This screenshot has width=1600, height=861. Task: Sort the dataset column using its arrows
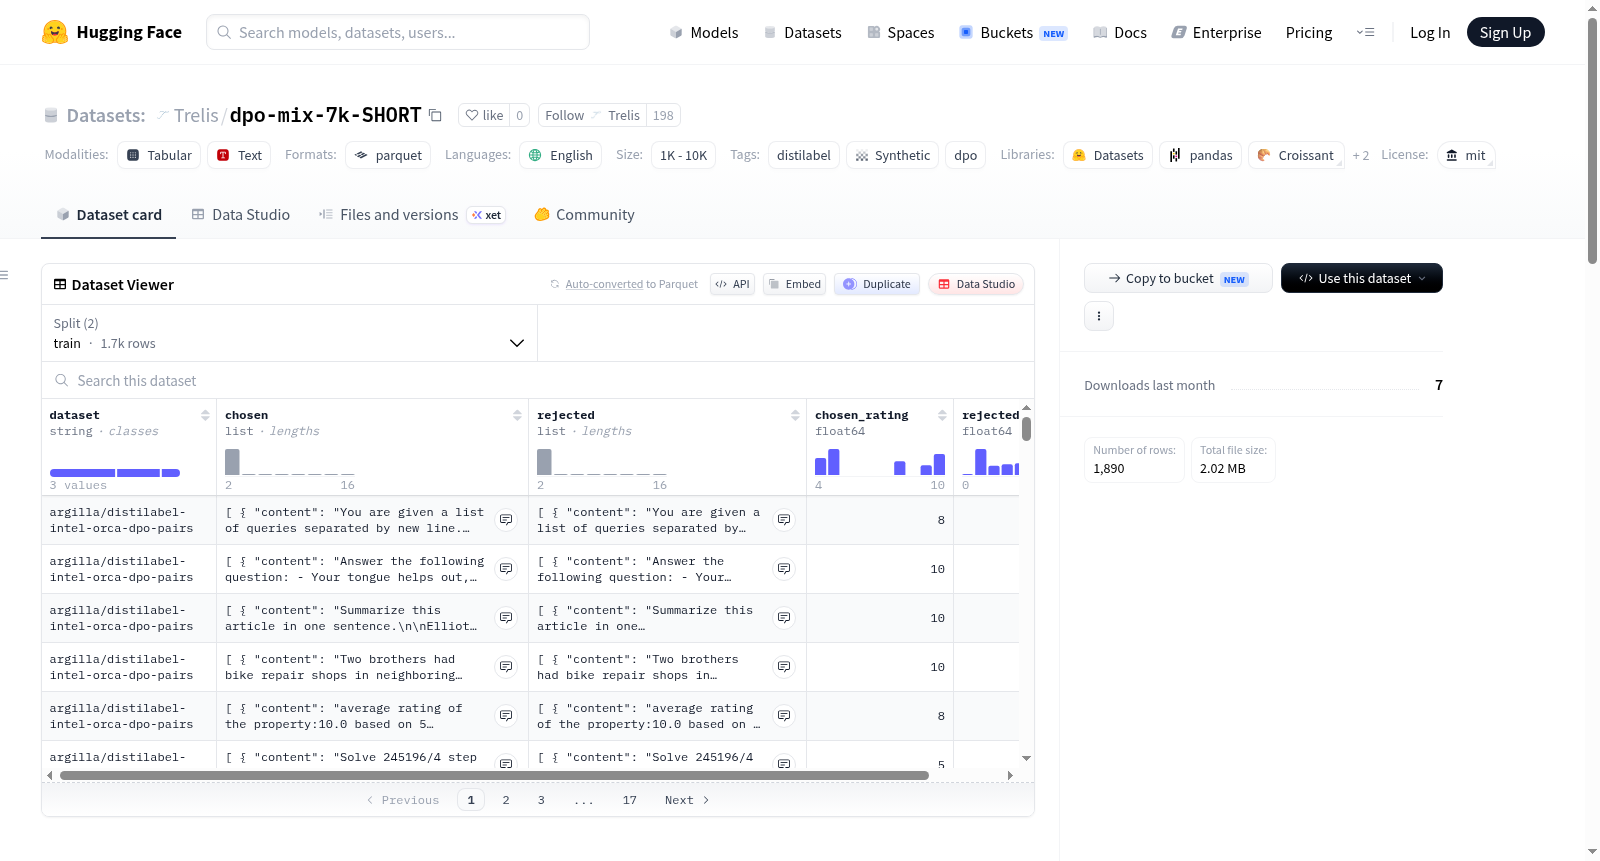pyautogui.click(x=205, y=415)
